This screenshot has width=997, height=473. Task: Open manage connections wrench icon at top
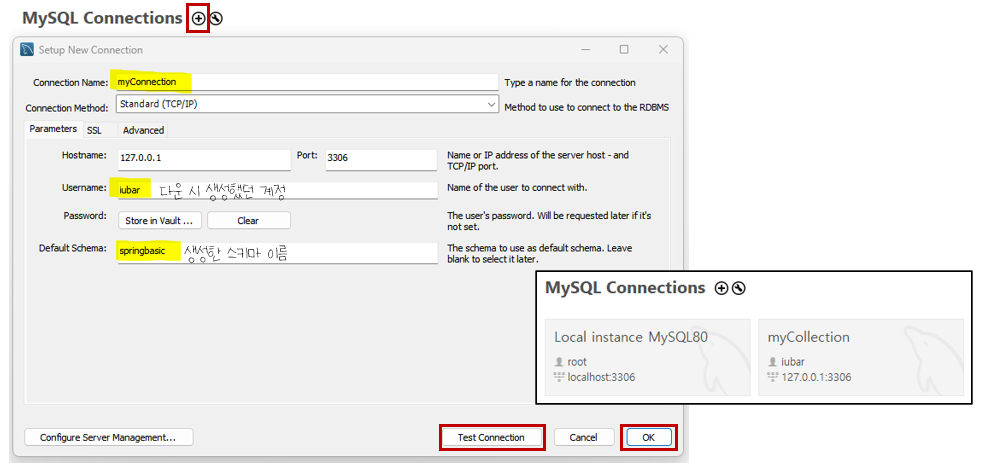pyautogui.click(x=216, y=19)
